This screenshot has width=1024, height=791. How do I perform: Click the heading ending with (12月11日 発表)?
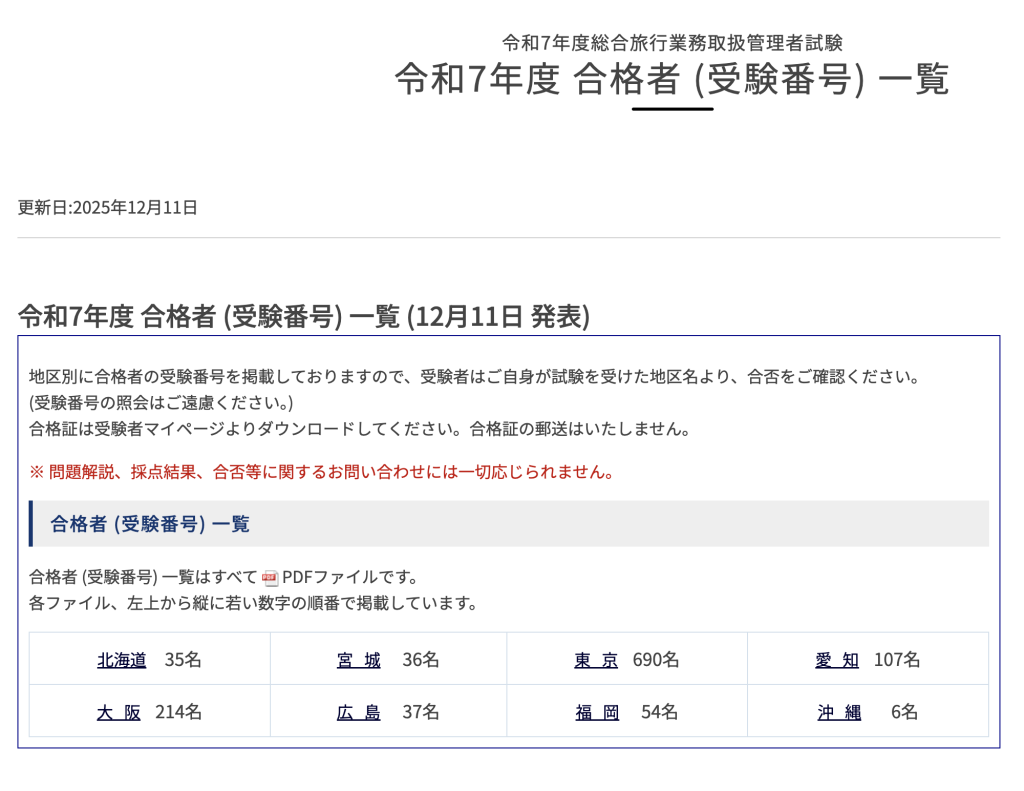pyautogui.click(x=304, y=316)
